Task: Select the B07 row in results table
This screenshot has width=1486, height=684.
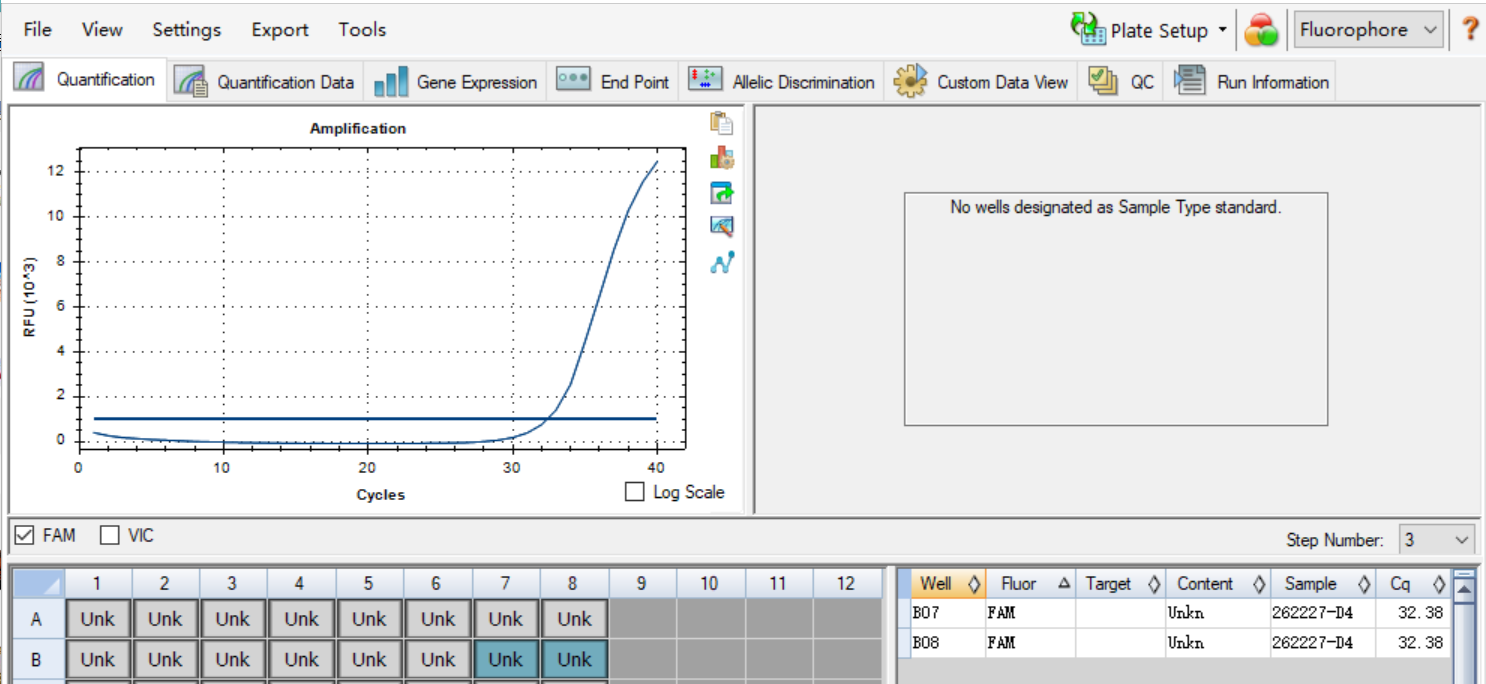Action: 1180,614
